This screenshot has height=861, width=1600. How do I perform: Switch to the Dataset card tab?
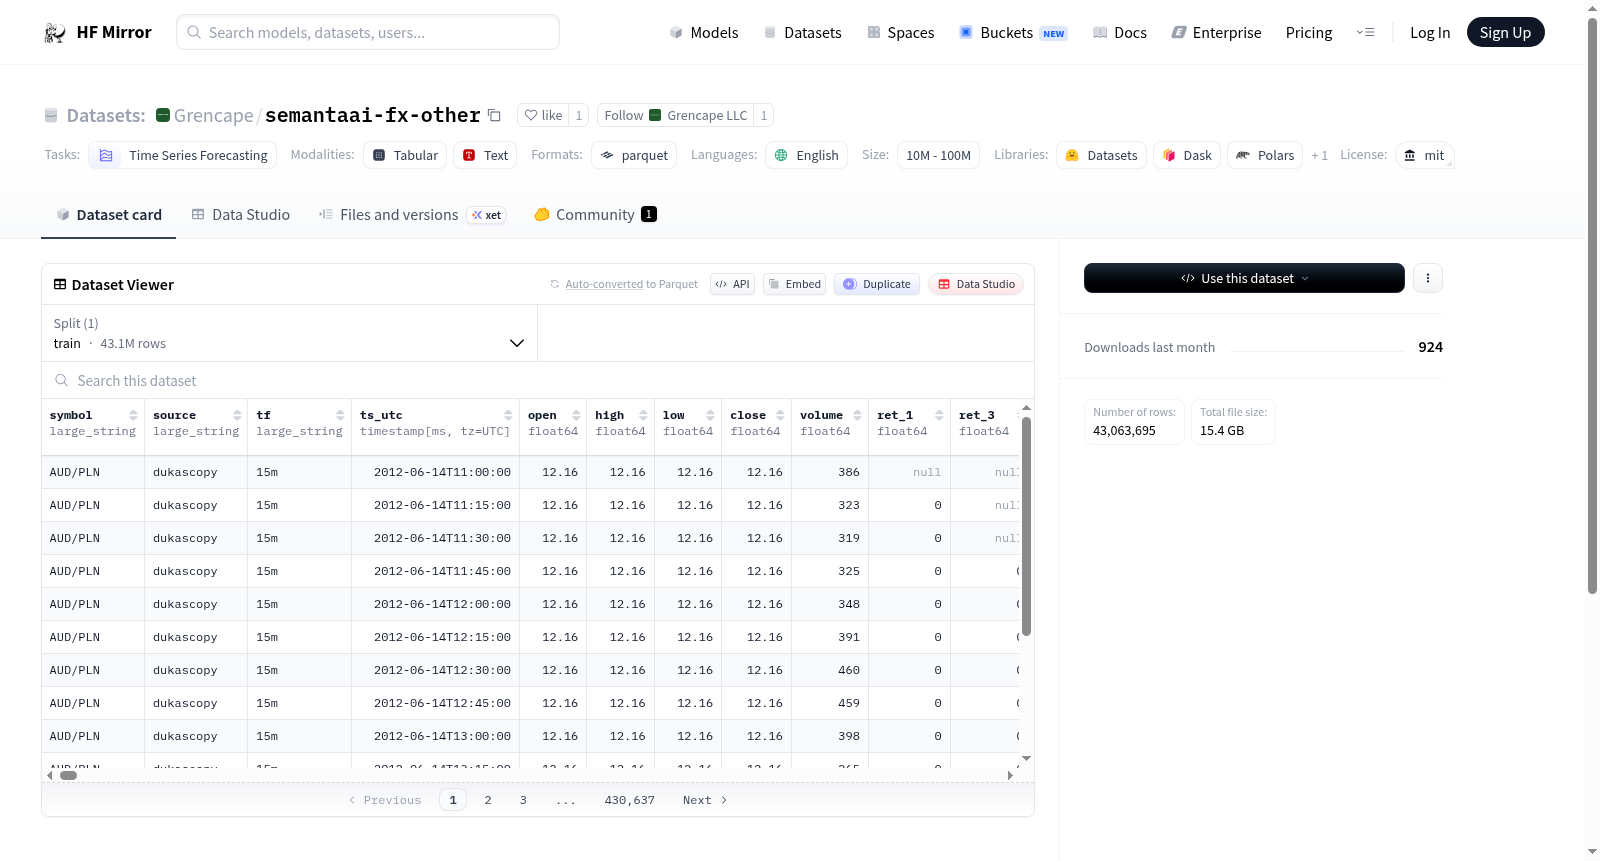(109, 215)
